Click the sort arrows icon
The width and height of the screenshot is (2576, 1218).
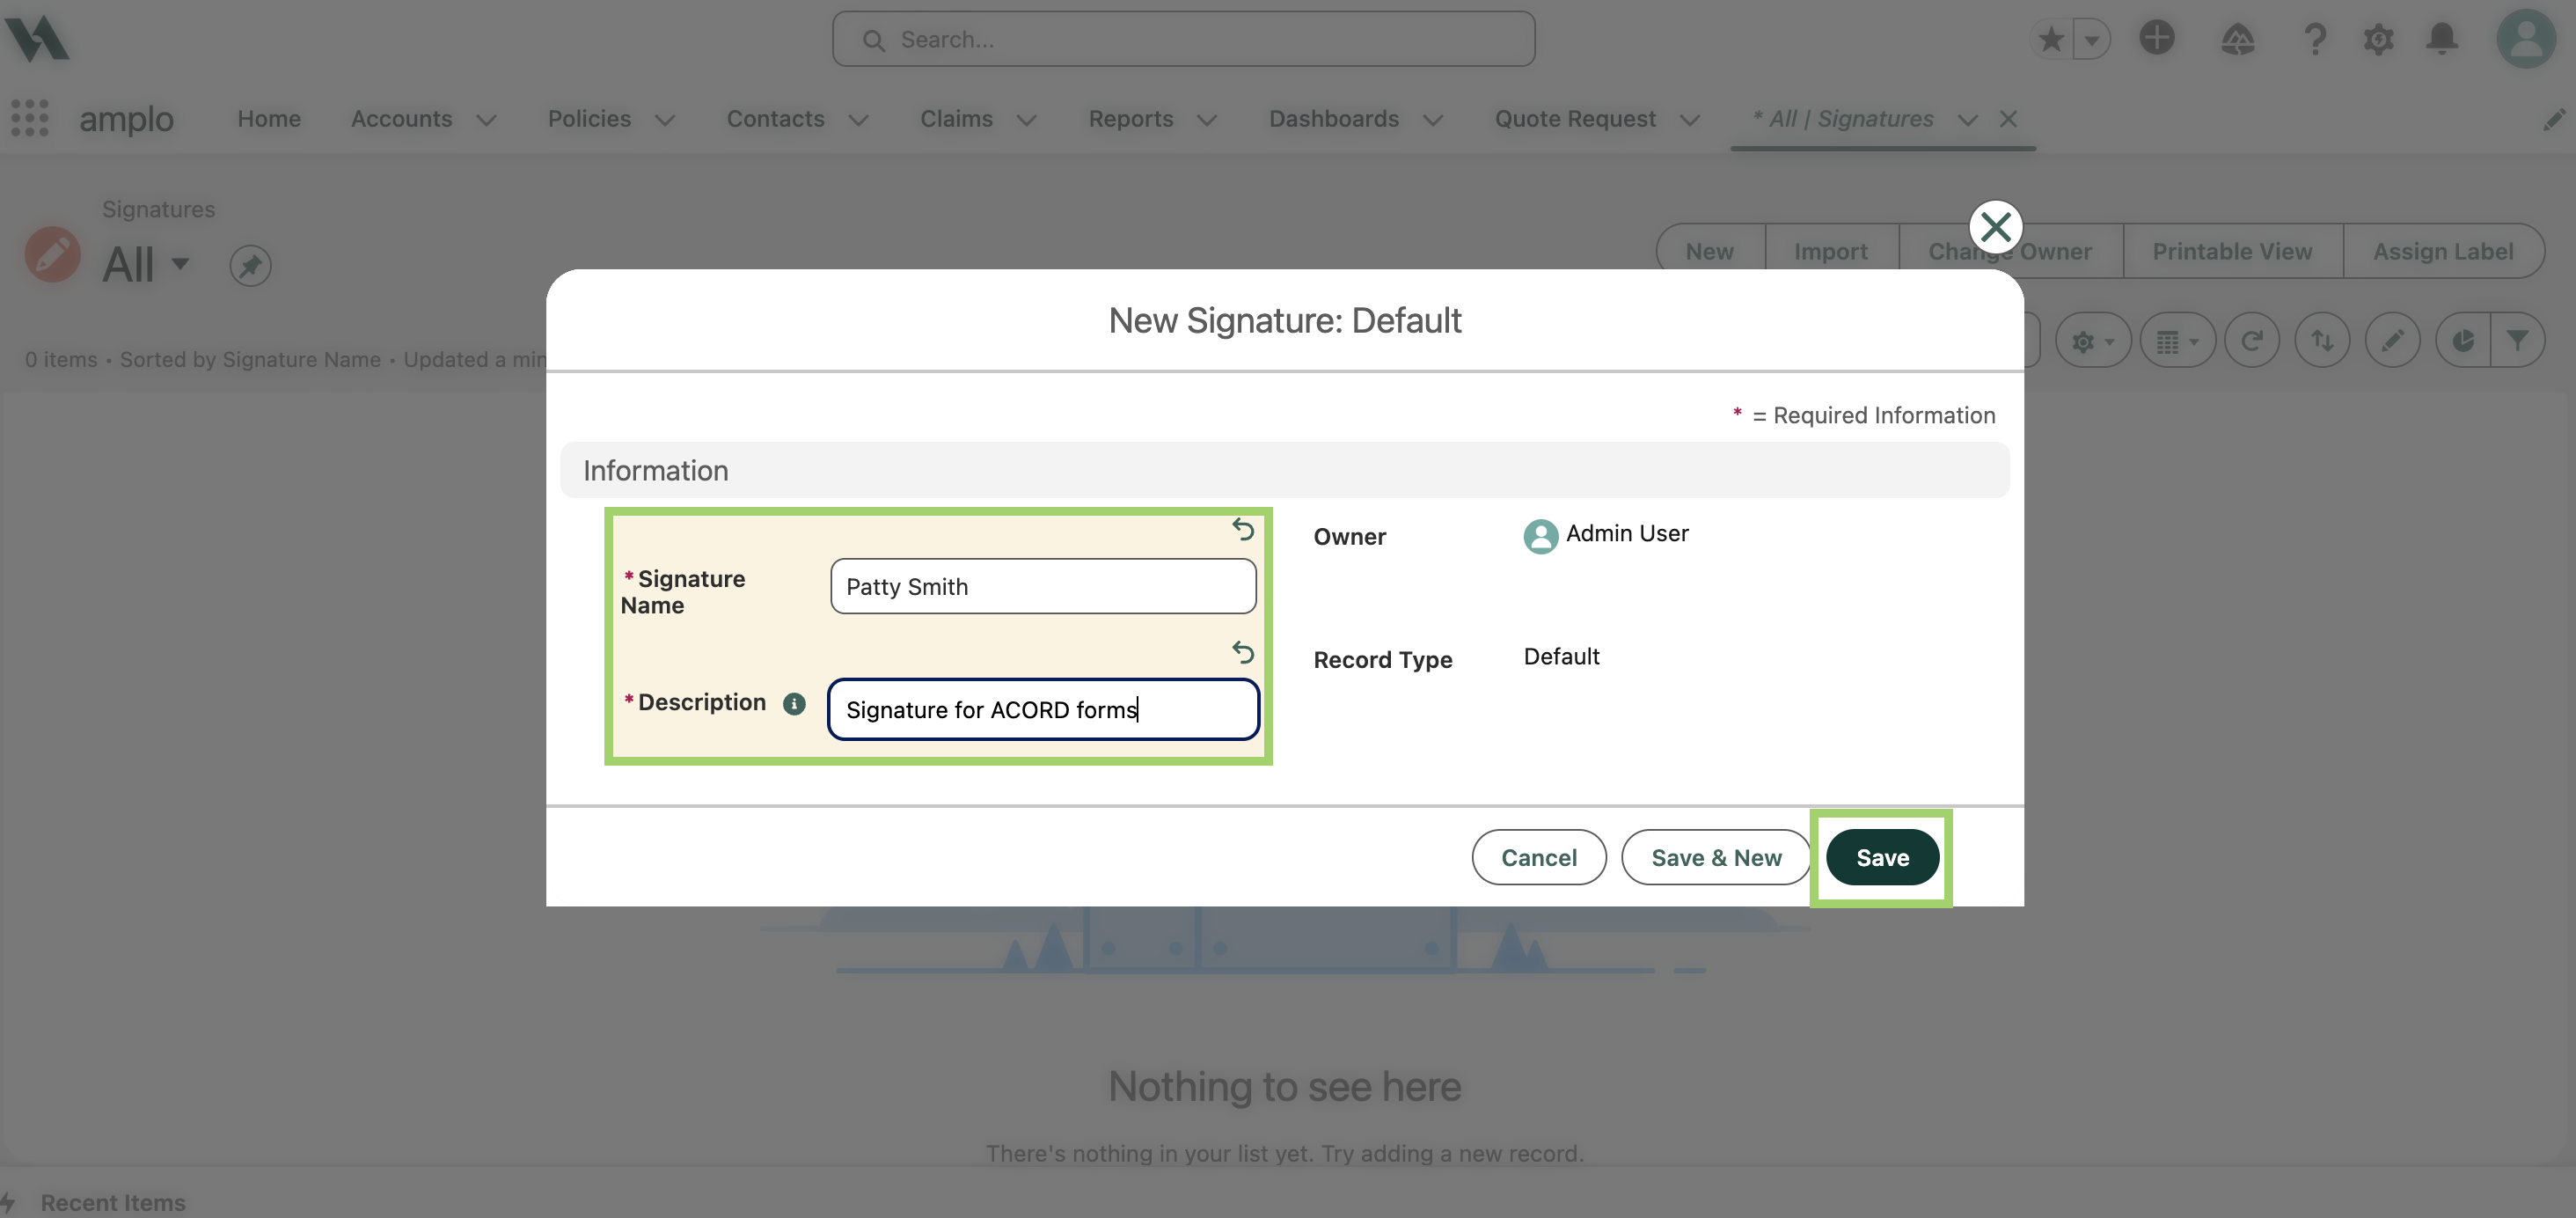click(x=2322, y=341)
